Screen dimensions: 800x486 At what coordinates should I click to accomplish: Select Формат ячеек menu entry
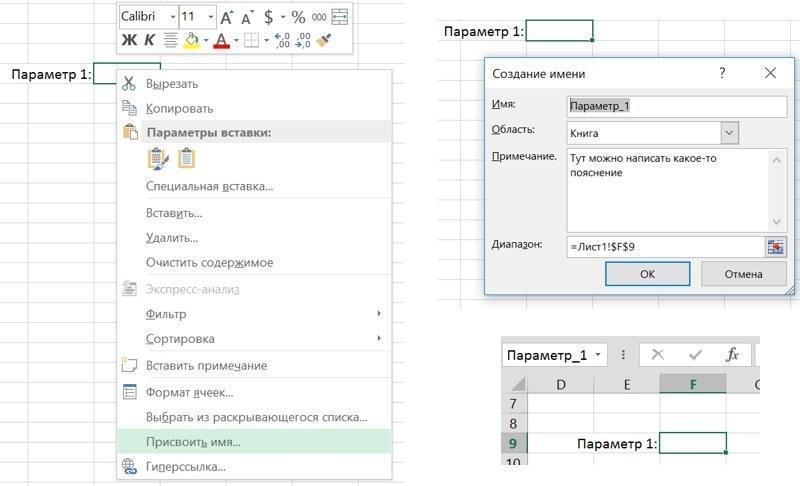click(x=189, y=392)
